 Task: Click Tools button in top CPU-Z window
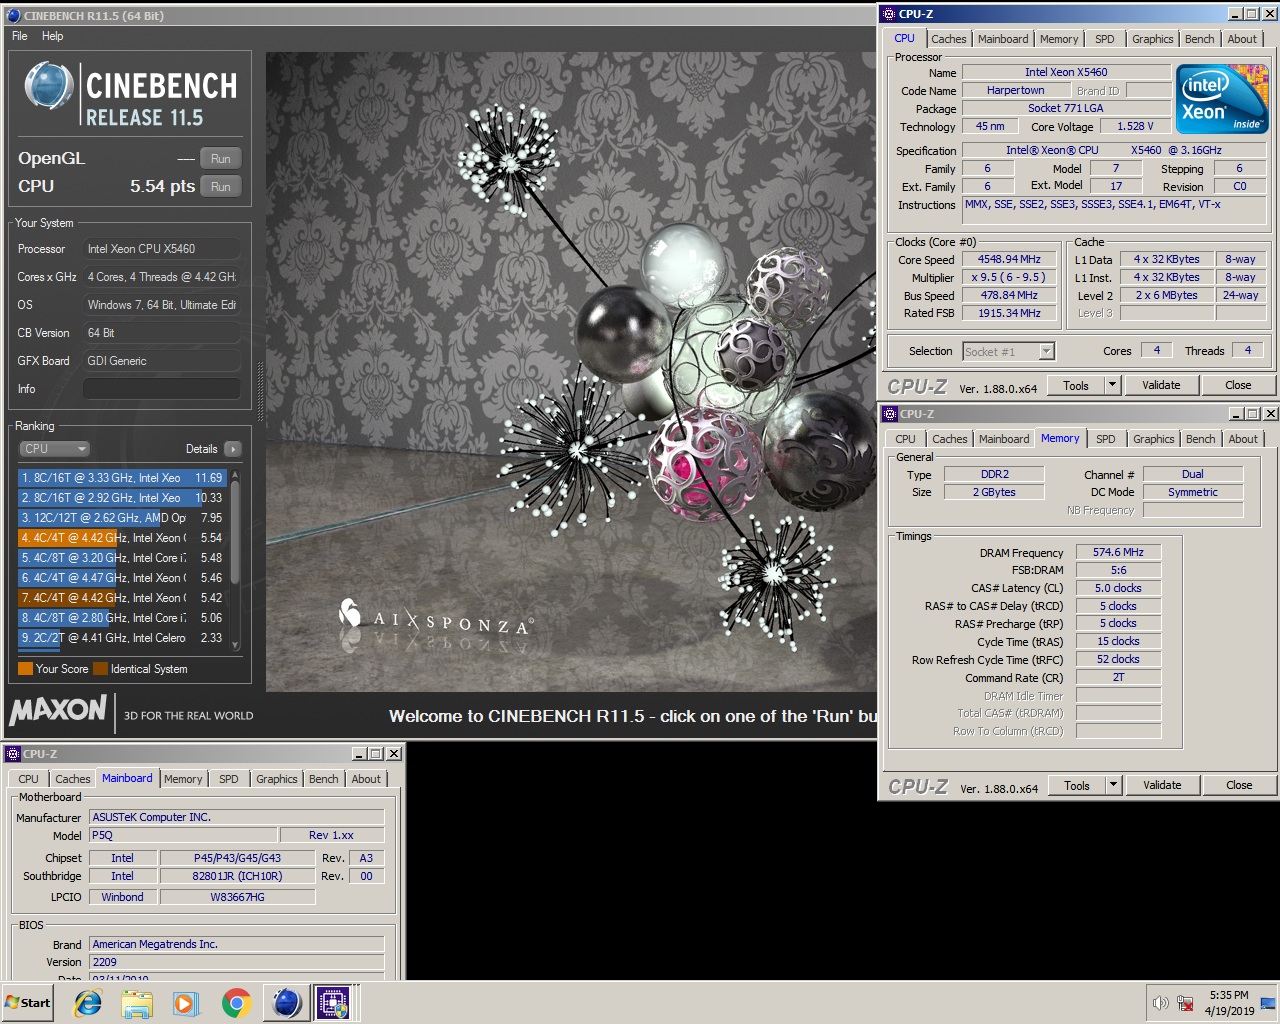[1076, 385]
